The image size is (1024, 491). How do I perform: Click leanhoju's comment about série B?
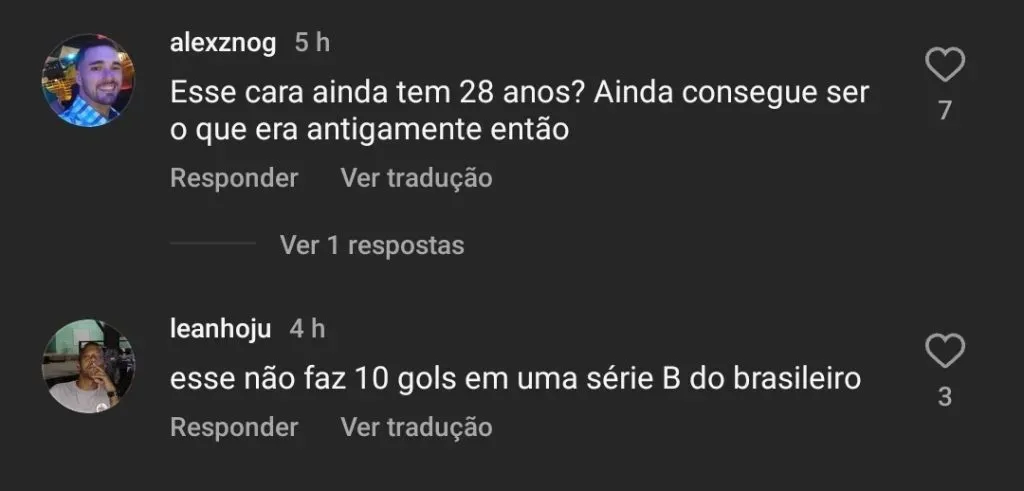point(515,379)
